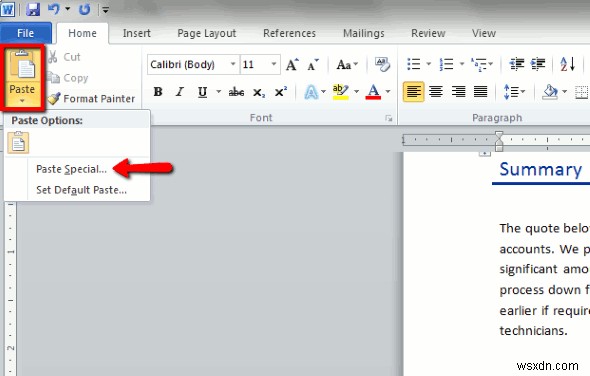Apply bullets list formatting
This screenshot has height=376, width=590.
(414, 64)
